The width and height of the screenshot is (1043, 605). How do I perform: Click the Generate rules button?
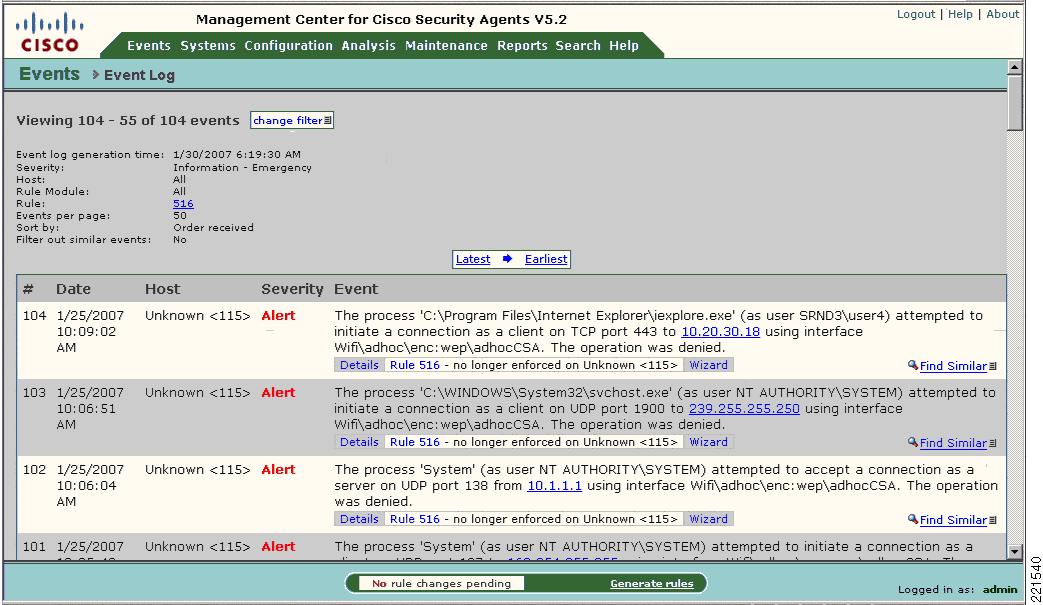(652, 583)
